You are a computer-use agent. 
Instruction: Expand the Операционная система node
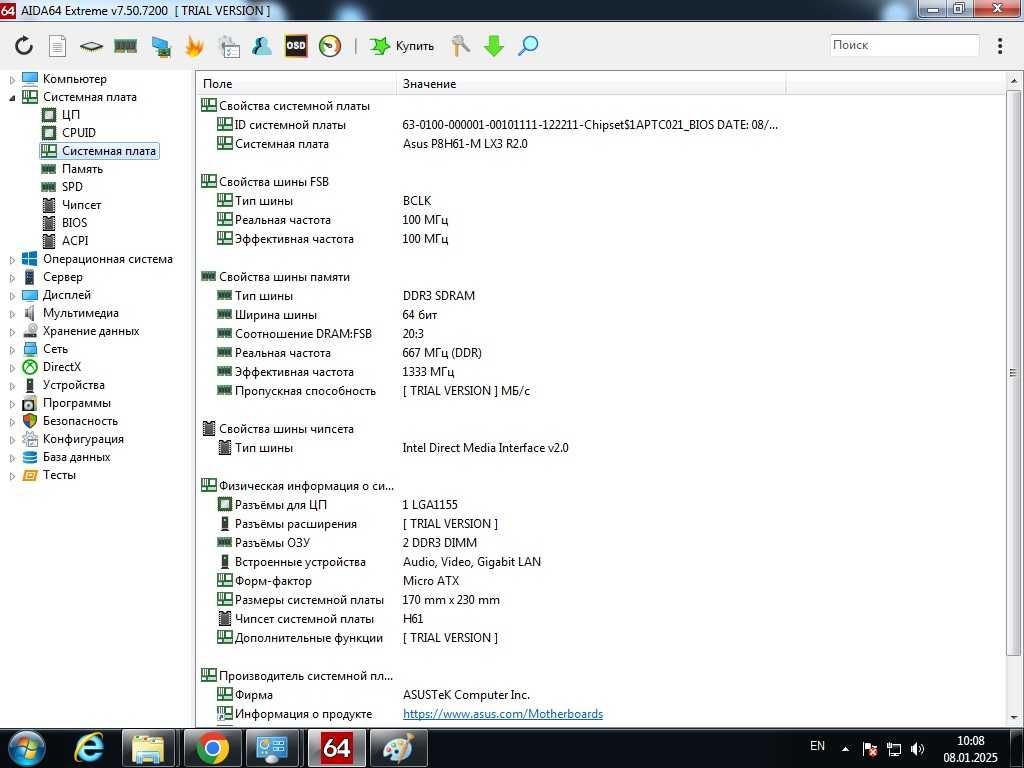coord(12,260)
